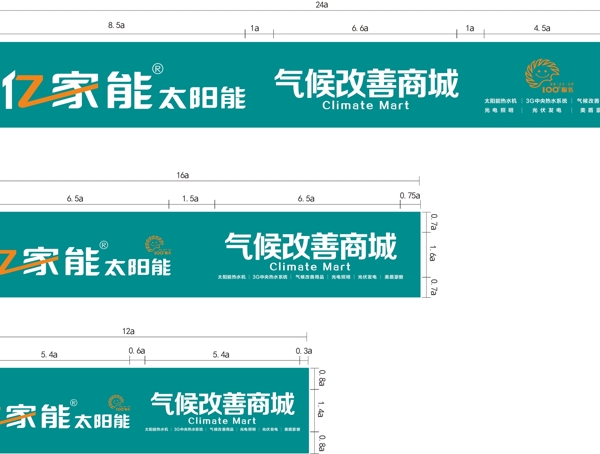Select 太阳能 text in the top banner
Image resolution: width=600 pixels, height=454 pixels.
click(202, 98)
